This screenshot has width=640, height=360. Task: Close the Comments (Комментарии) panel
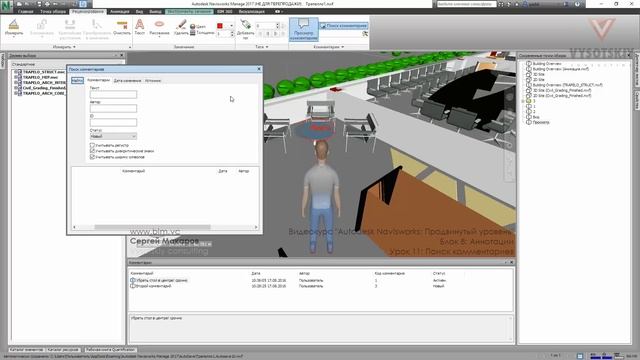point(511,262)
